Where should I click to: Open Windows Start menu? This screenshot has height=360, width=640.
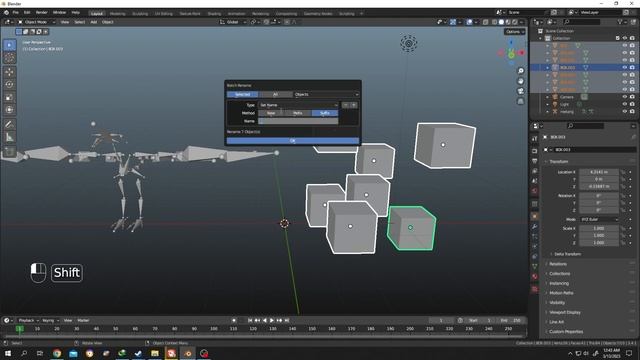8,353
